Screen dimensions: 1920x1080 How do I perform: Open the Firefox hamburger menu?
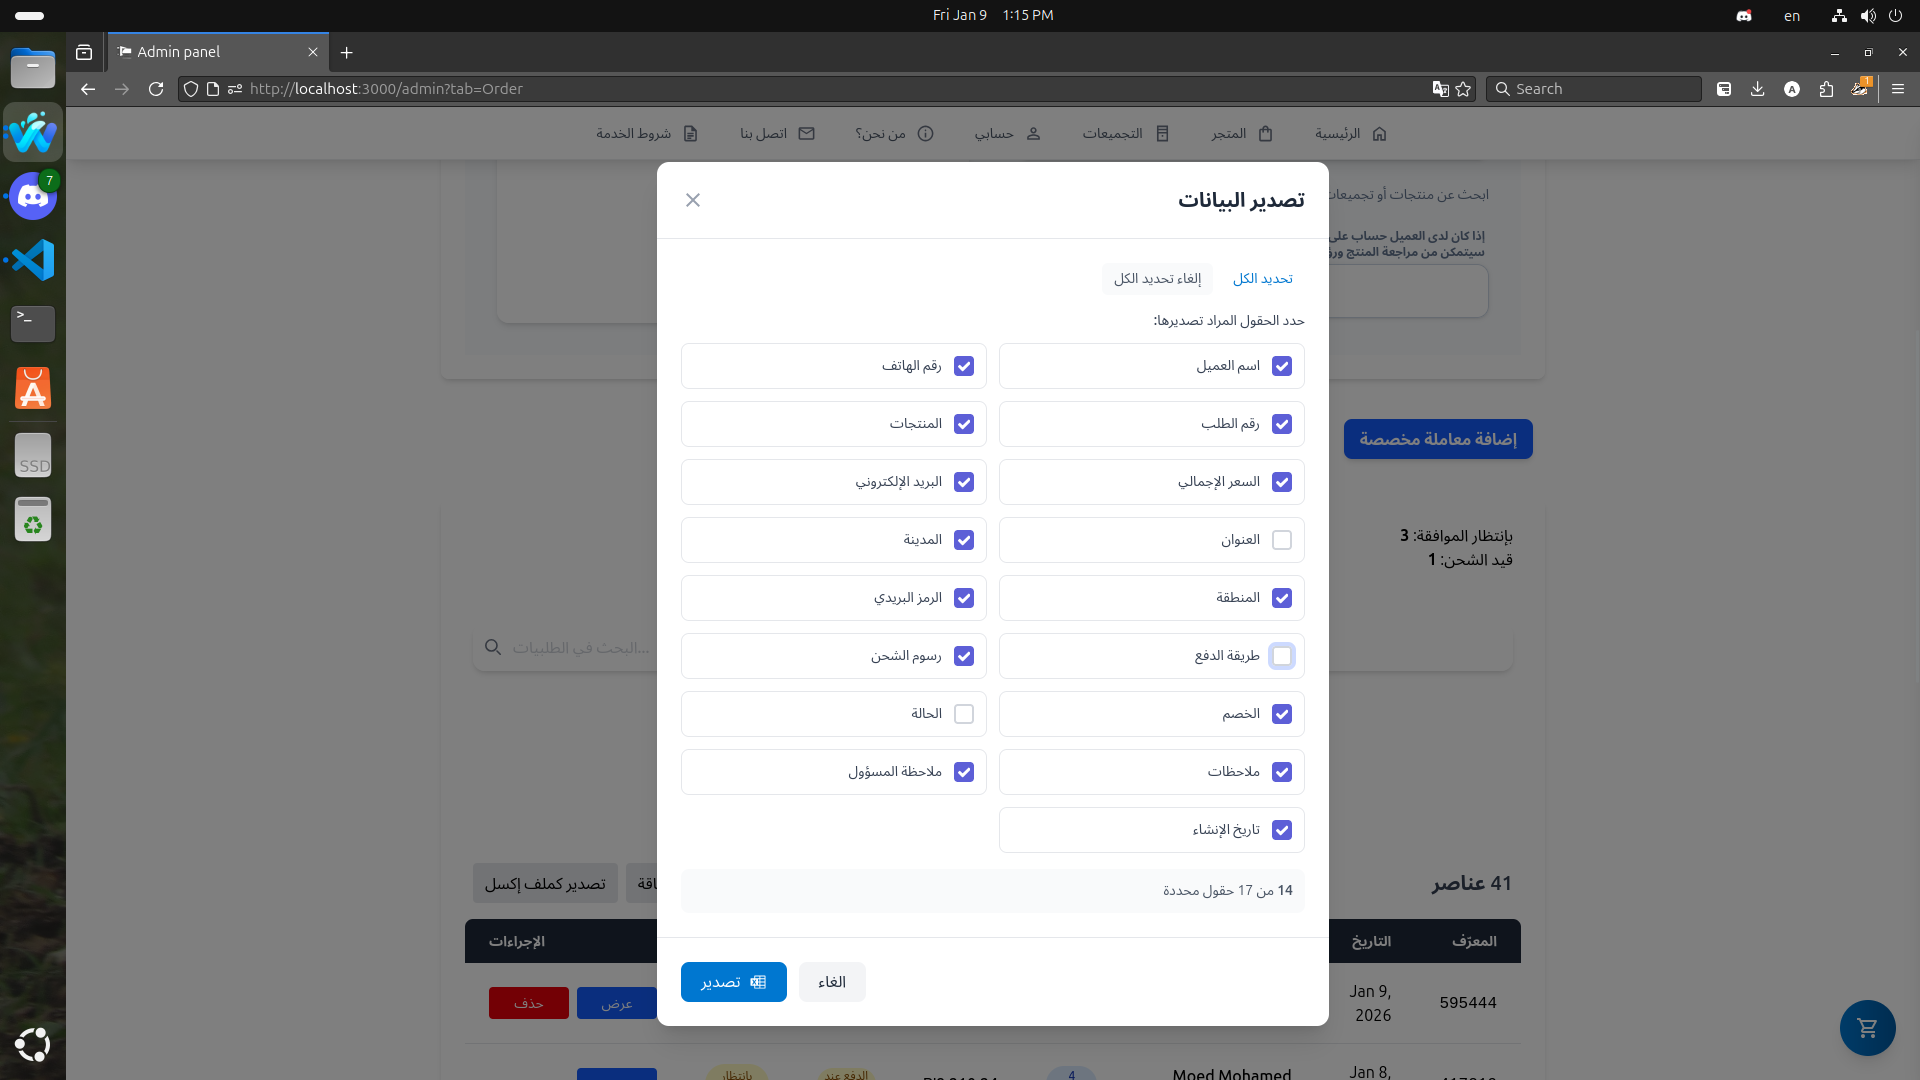(x=1898, y=89)
